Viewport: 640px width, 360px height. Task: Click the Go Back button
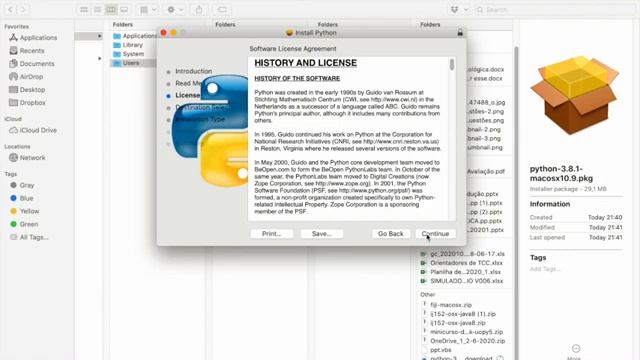[391, 234]
